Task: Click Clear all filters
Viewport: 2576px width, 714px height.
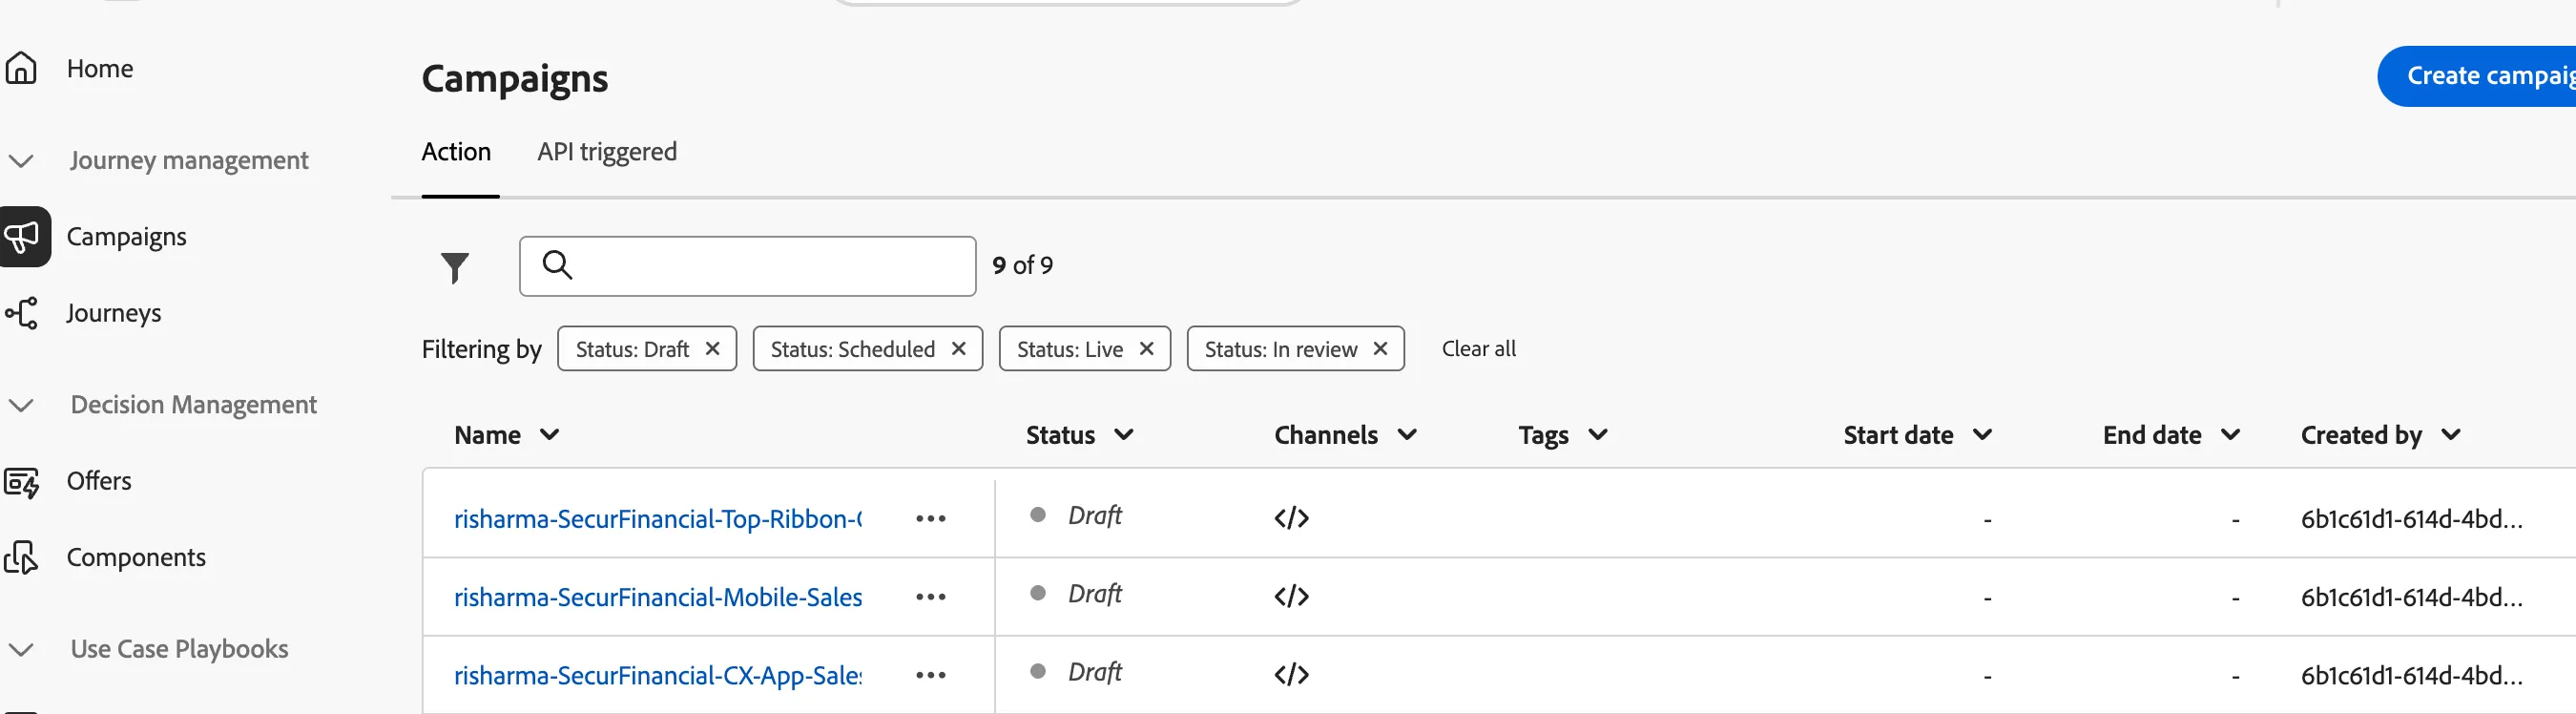Action: point(1479,349)
